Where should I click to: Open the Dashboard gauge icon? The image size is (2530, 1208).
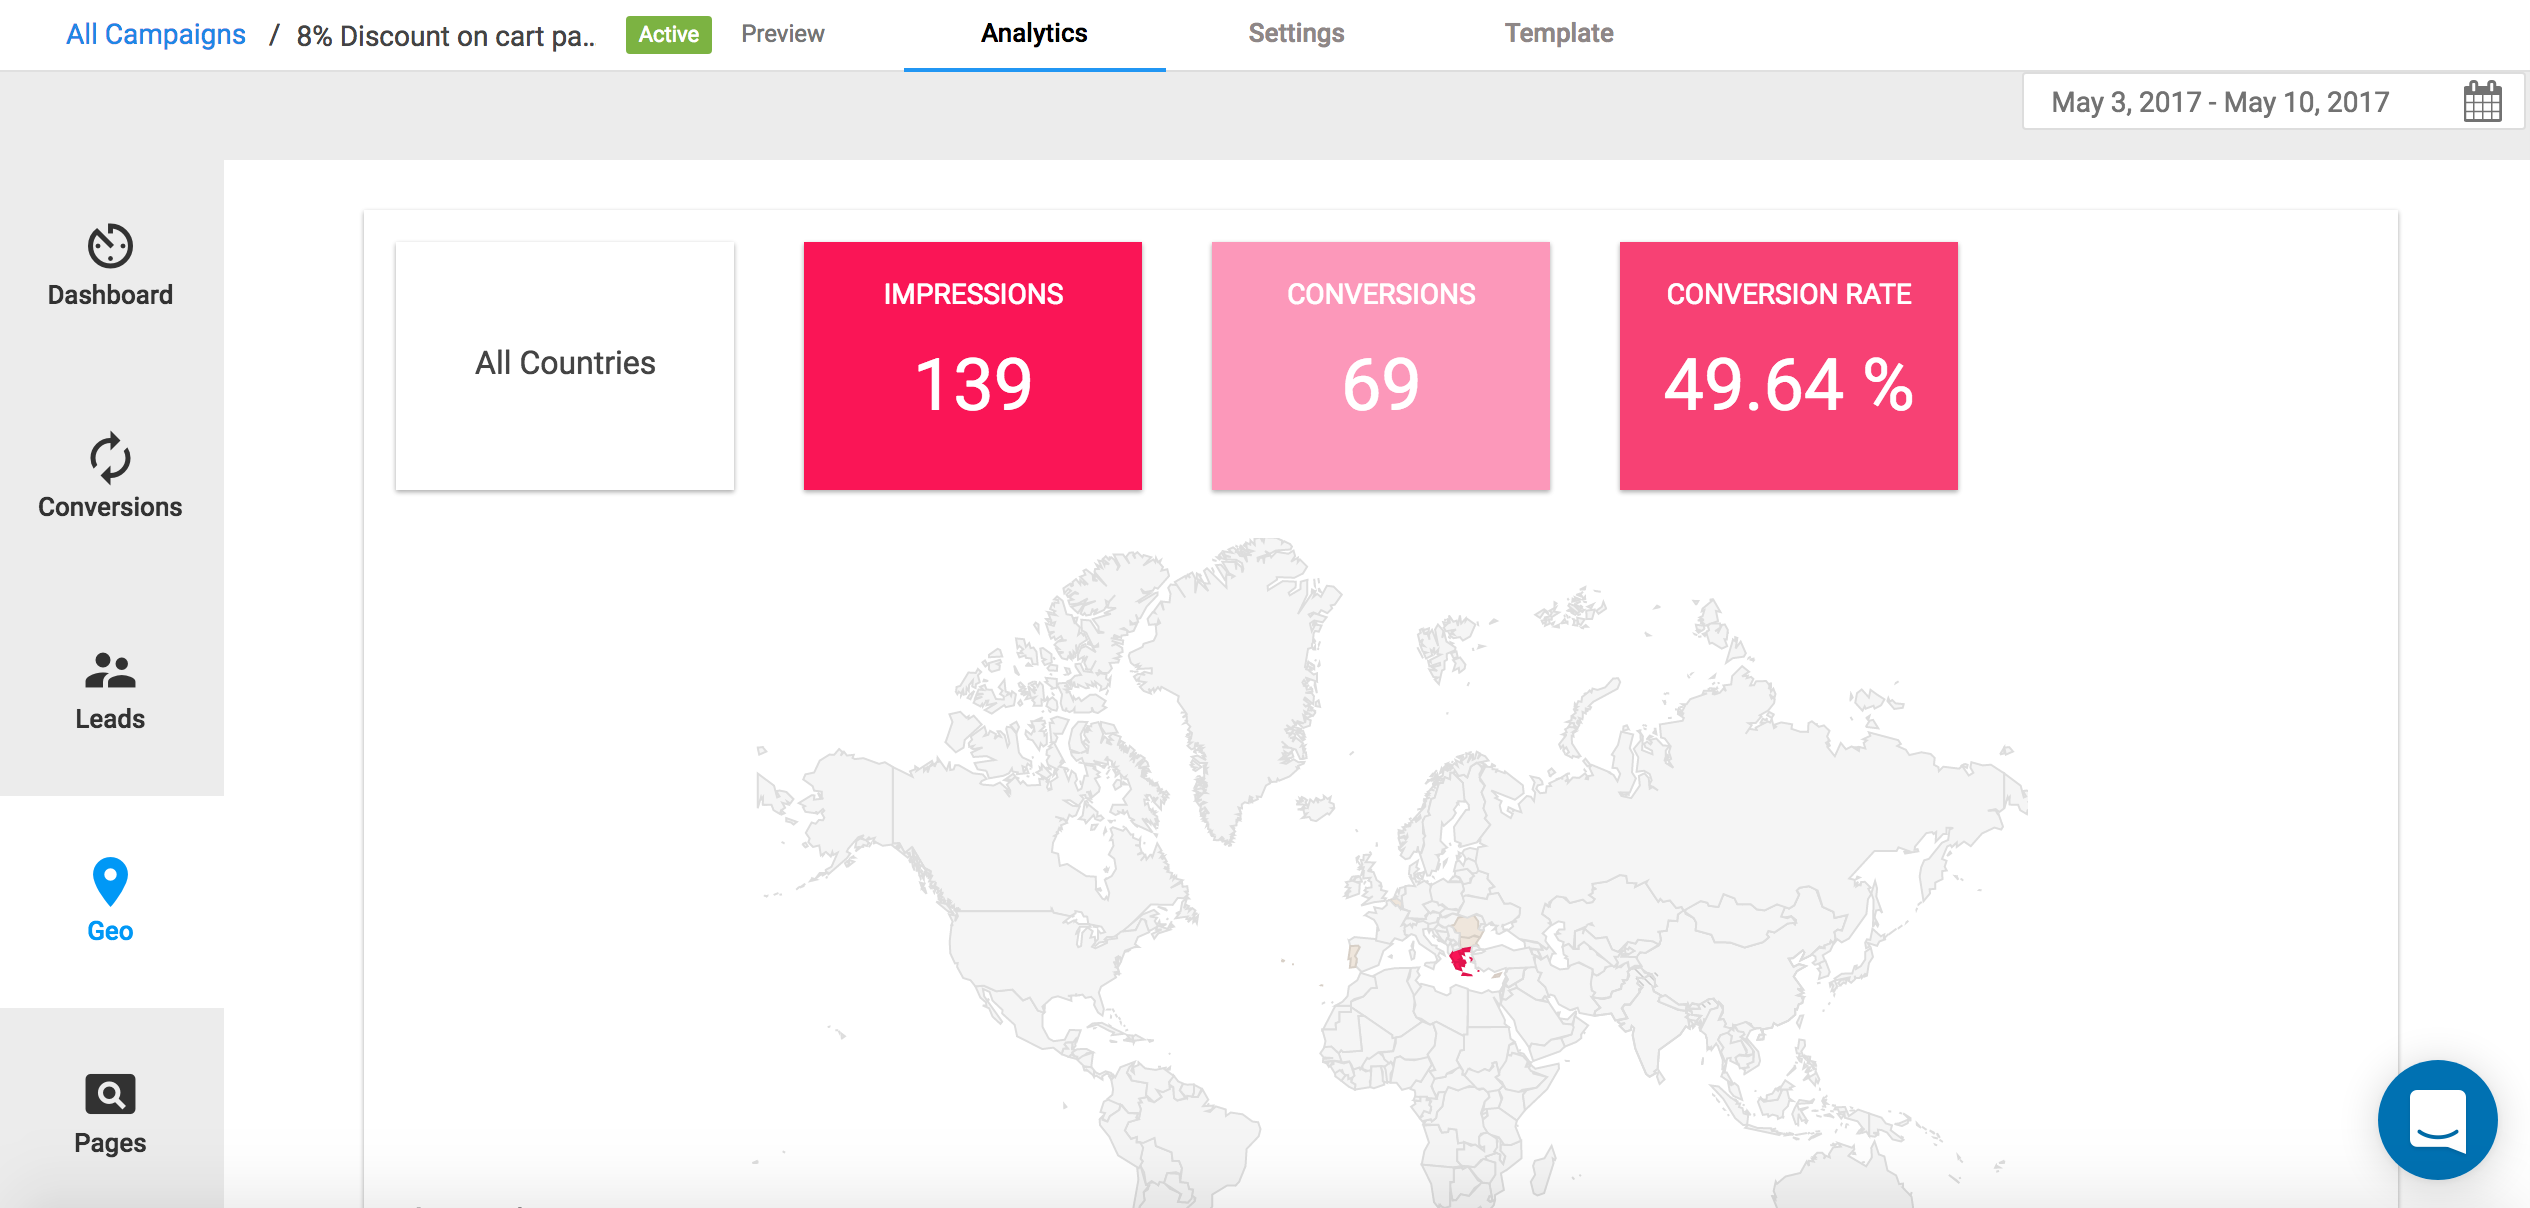[110, 246]
